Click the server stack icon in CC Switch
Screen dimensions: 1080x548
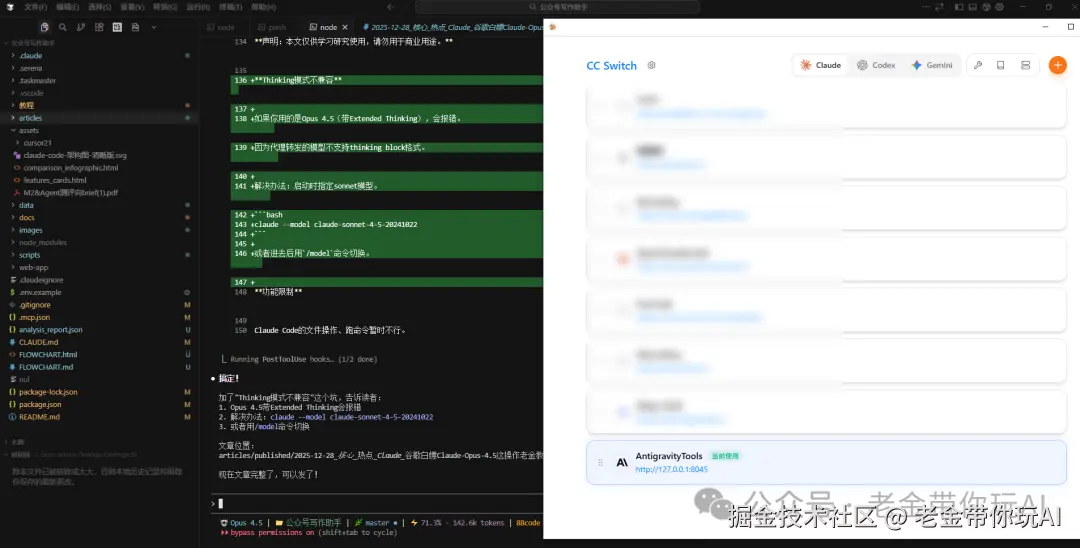[1026, 65]
